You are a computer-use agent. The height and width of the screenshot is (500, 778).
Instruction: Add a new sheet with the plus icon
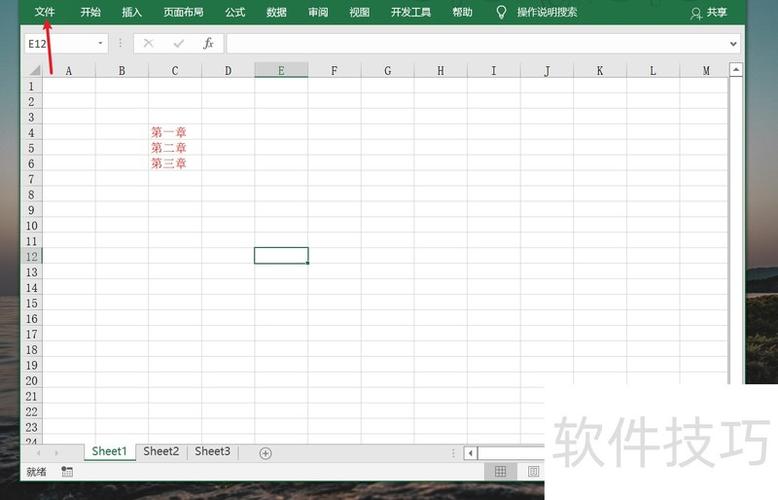(265, 453)
